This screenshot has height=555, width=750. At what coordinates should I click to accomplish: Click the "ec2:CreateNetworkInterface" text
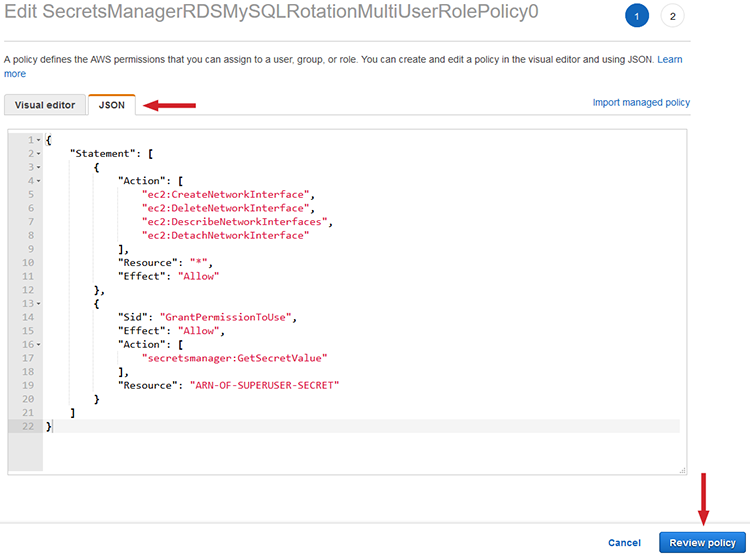225,194
